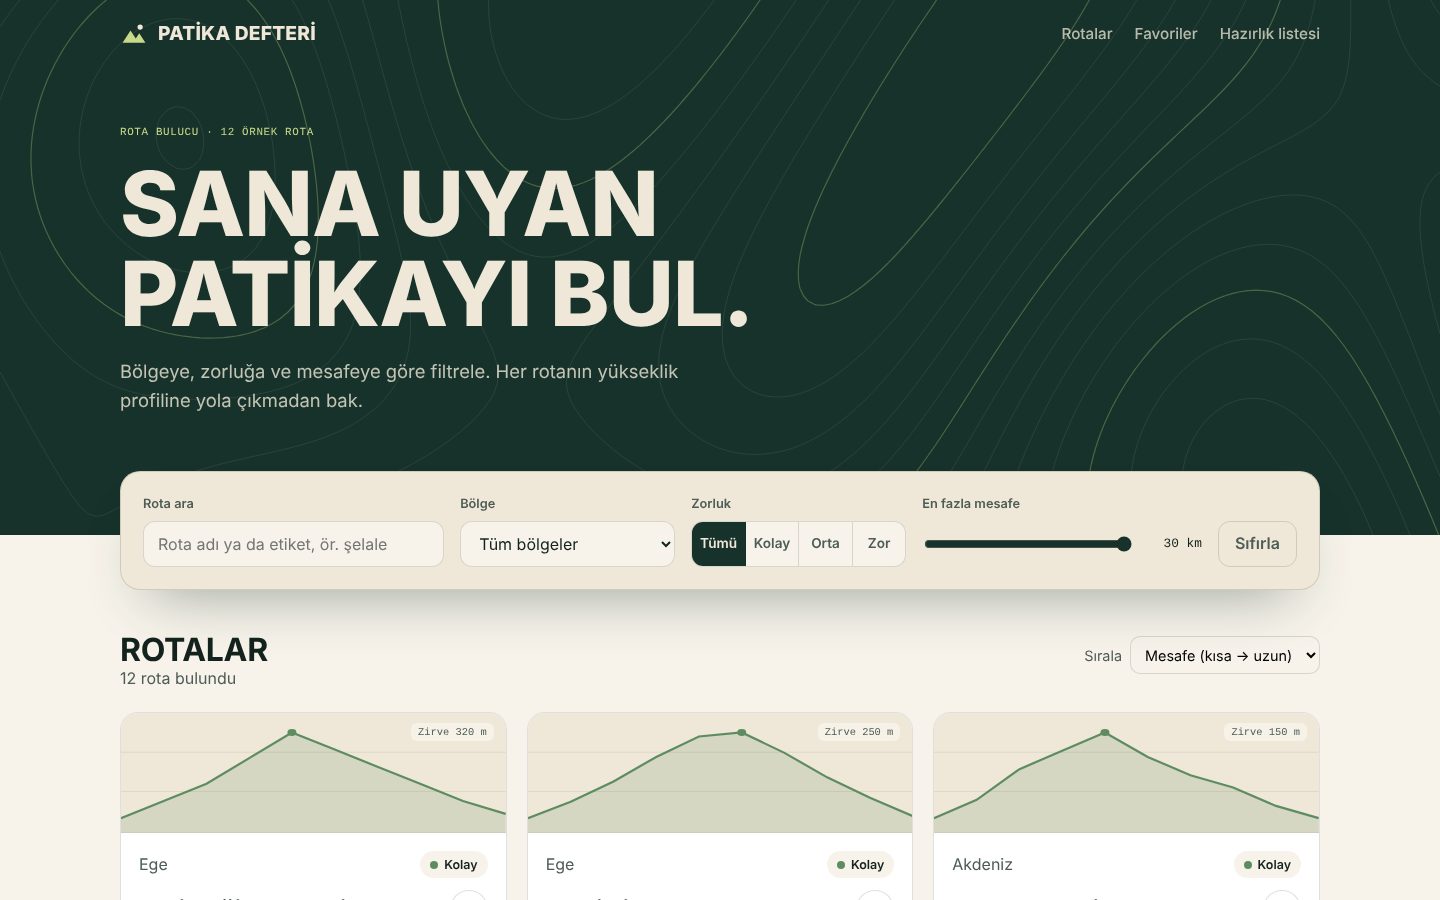Click the PATİKA DEFTERİ brand name
The height and width of the screenshot is (900, 1440).
tap(236, 34)
